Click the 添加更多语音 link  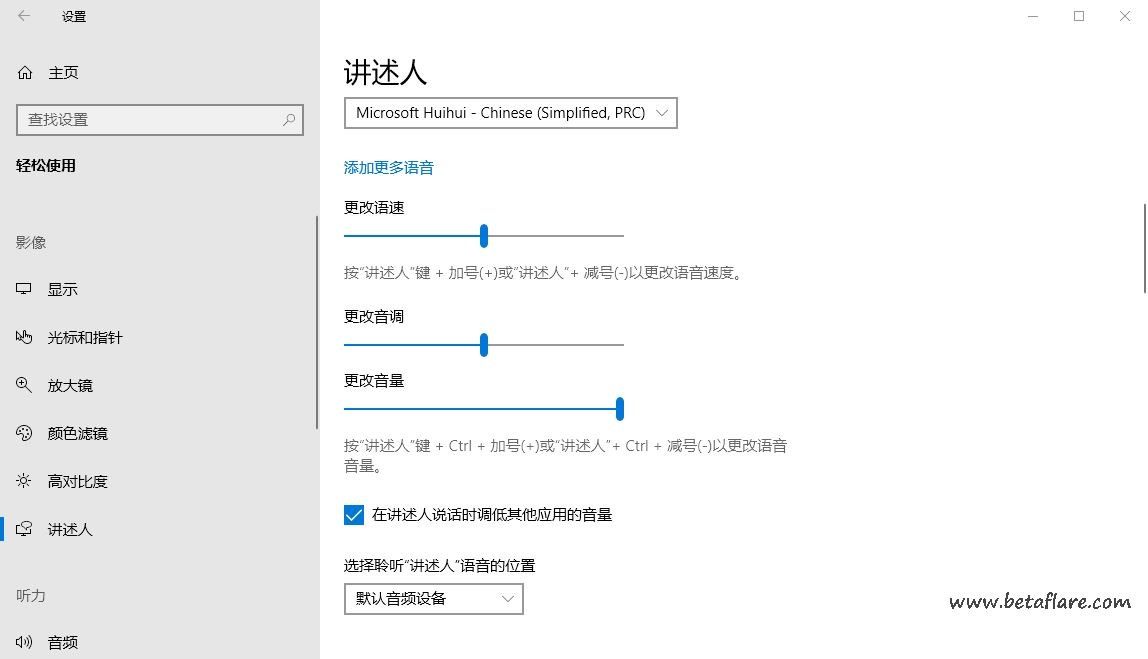[389, 168]
